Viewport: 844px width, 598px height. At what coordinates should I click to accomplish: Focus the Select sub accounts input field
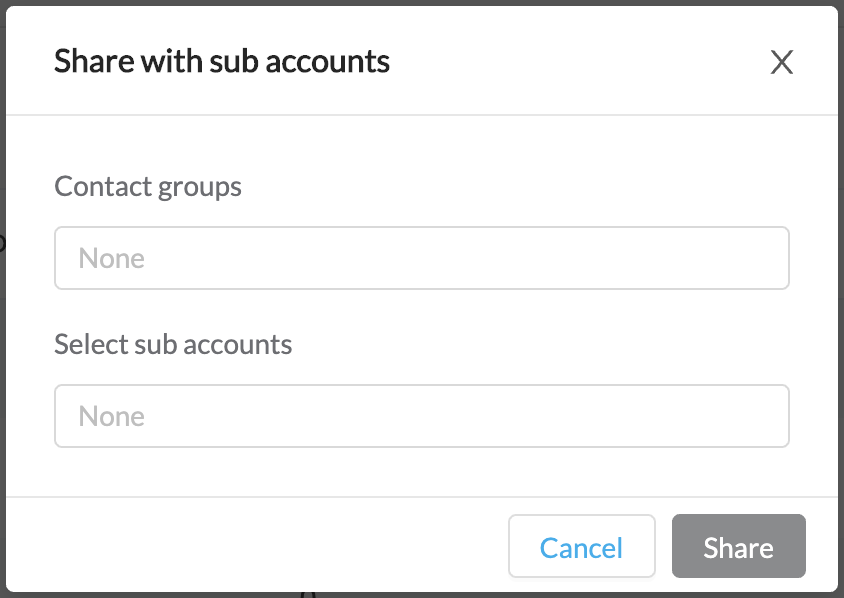point(421,416)
